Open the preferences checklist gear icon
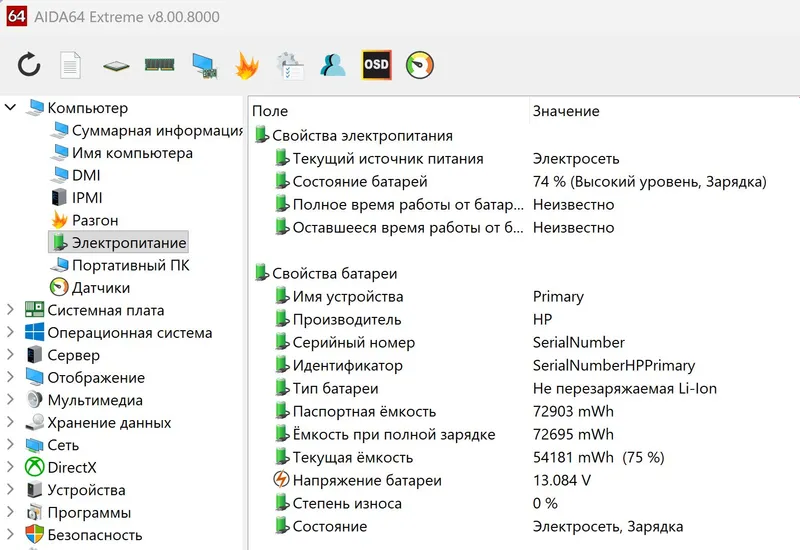 click(290, 66)
